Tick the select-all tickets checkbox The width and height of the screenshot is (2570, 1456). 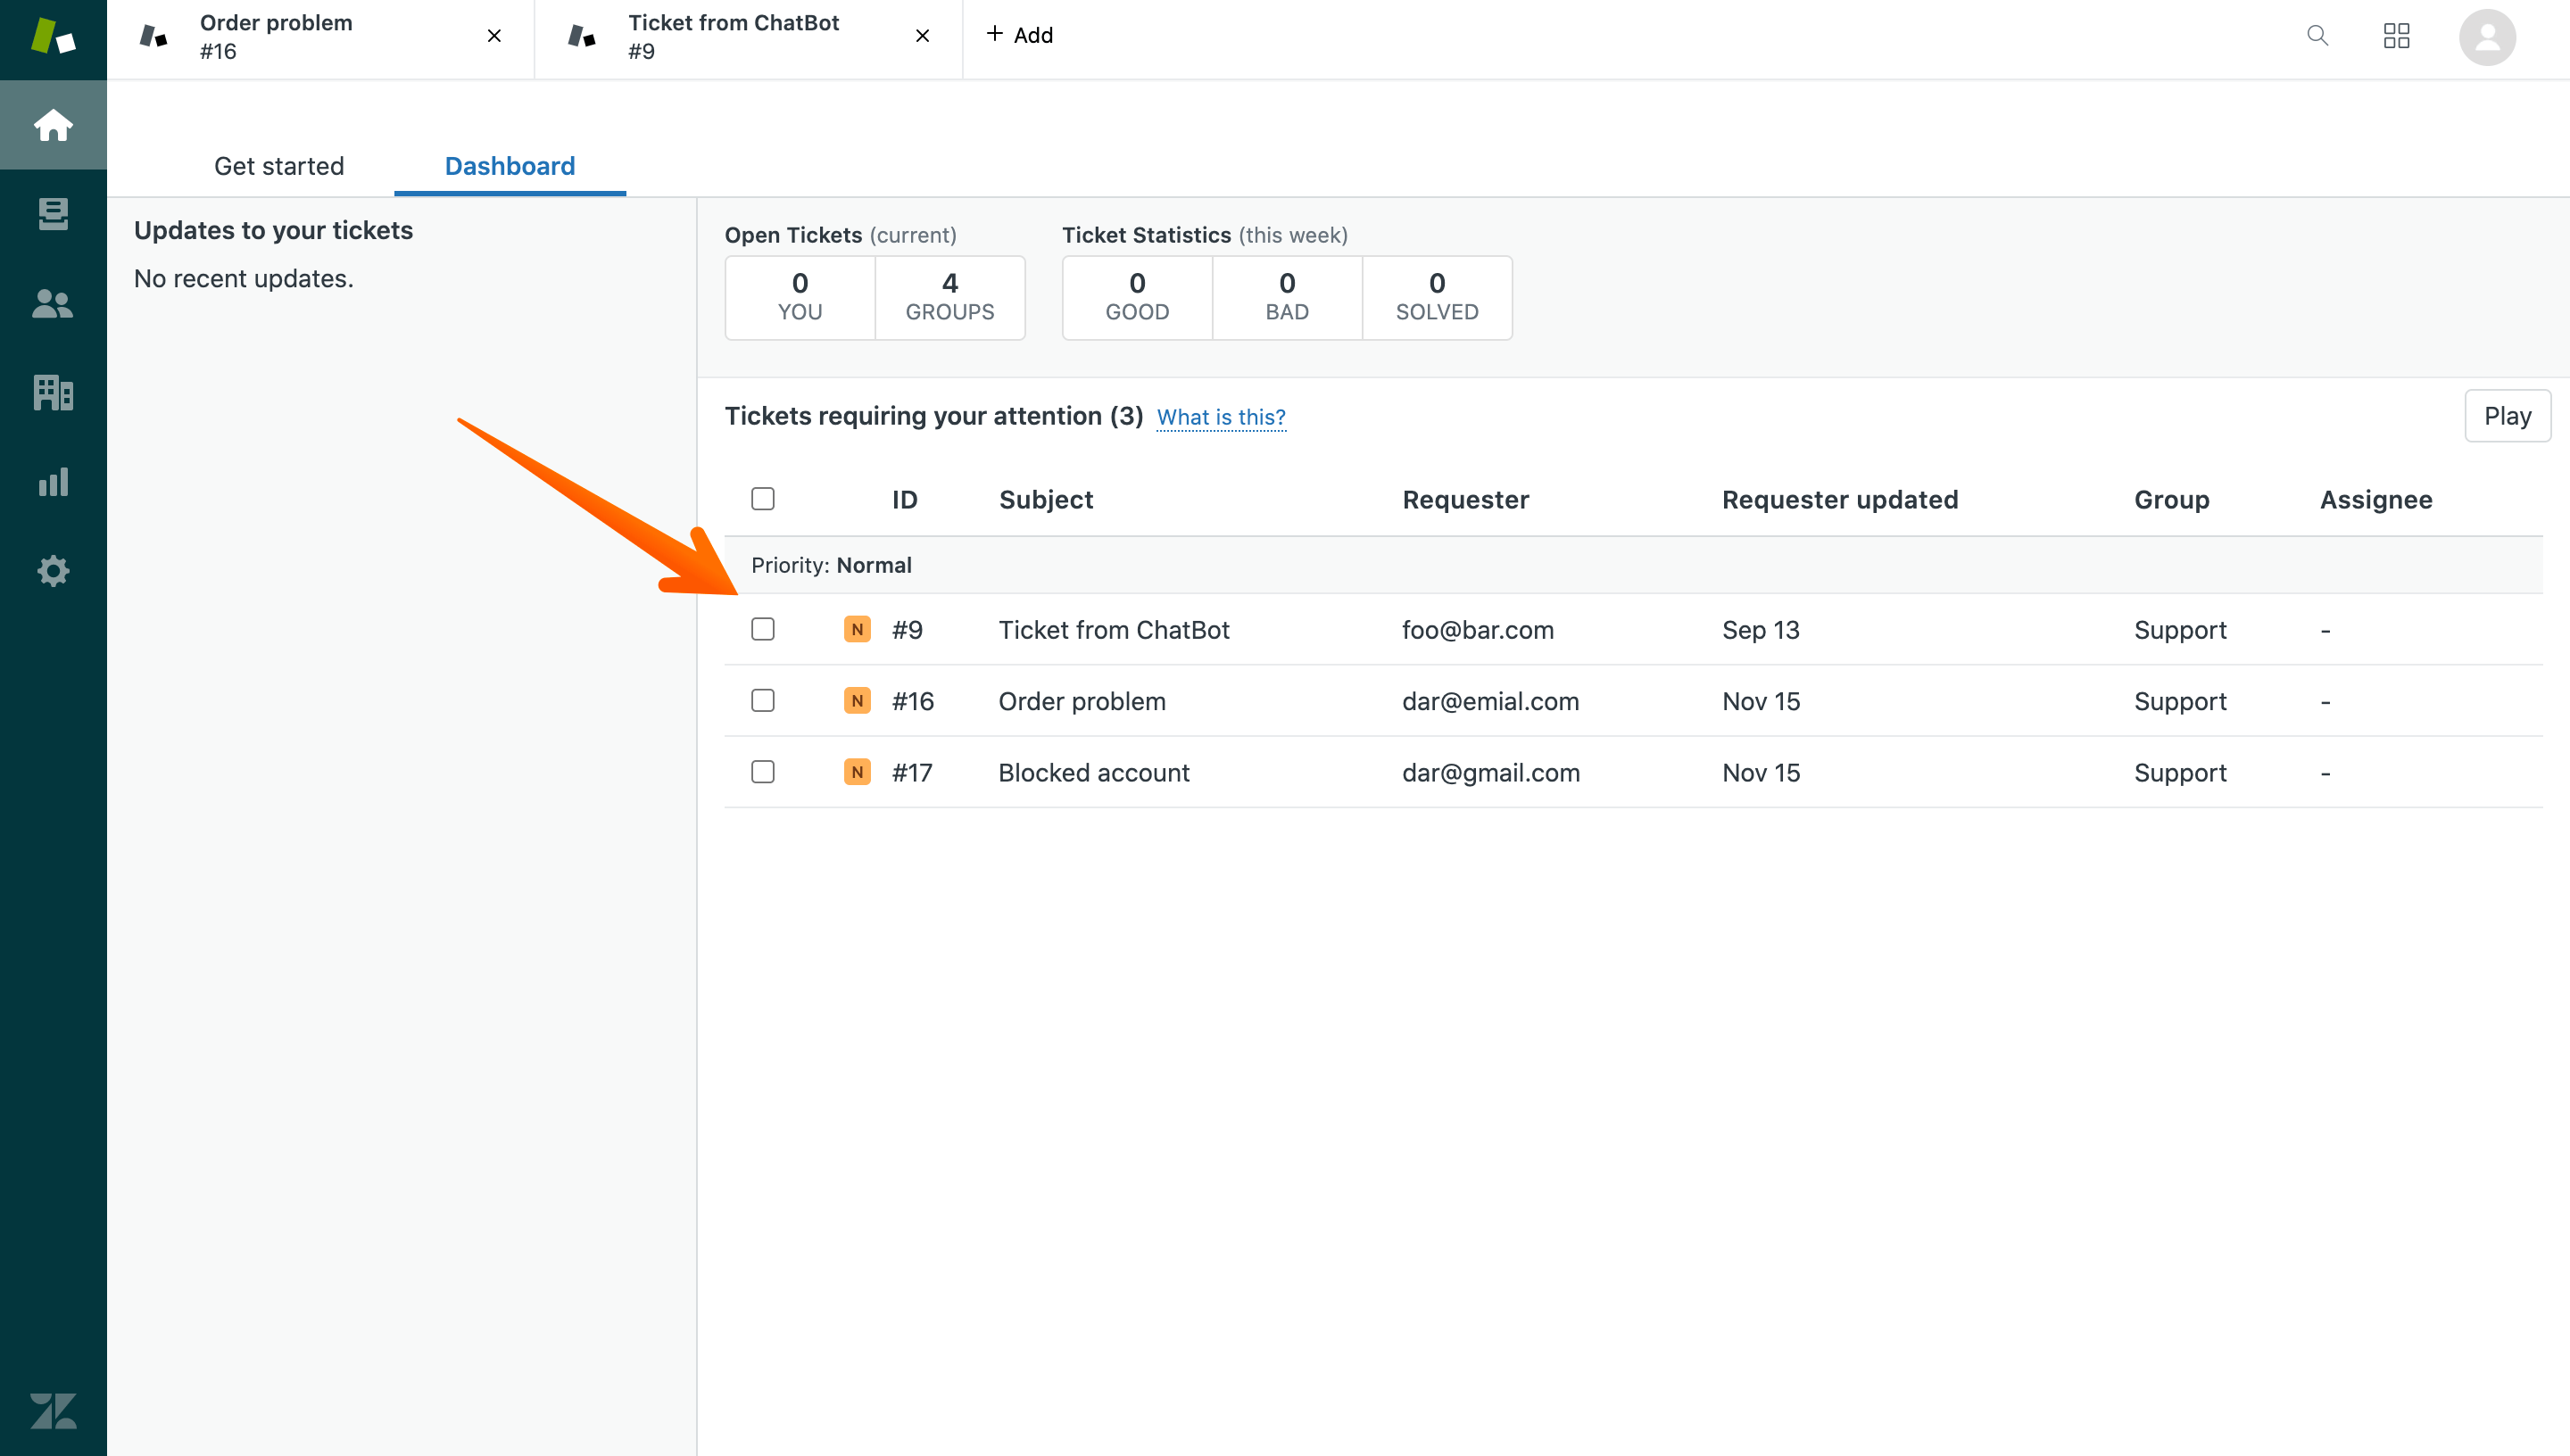pyautogui.click(x=763, y=498)
